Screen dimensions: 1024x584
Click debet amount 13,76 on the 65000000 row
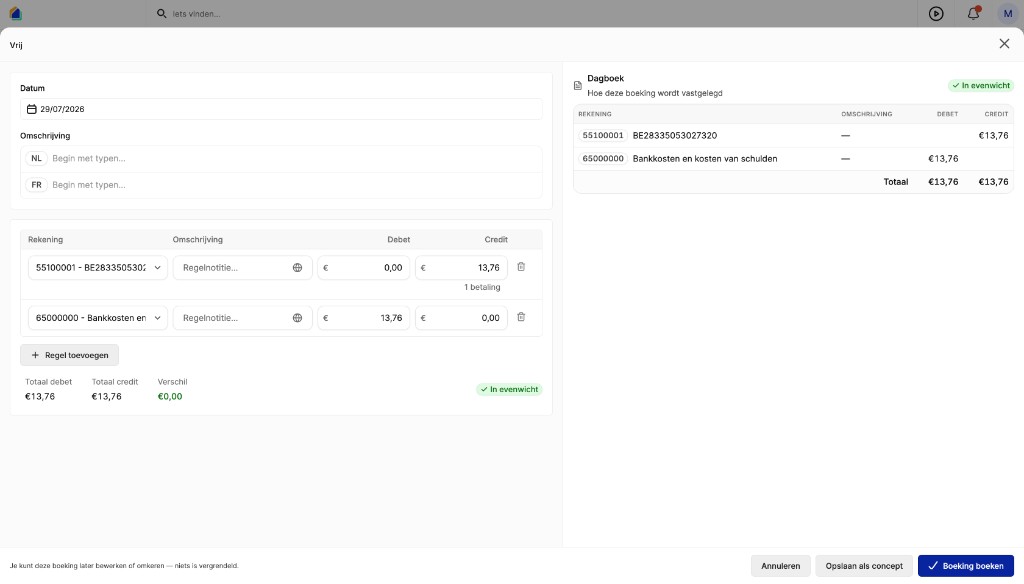364,318
